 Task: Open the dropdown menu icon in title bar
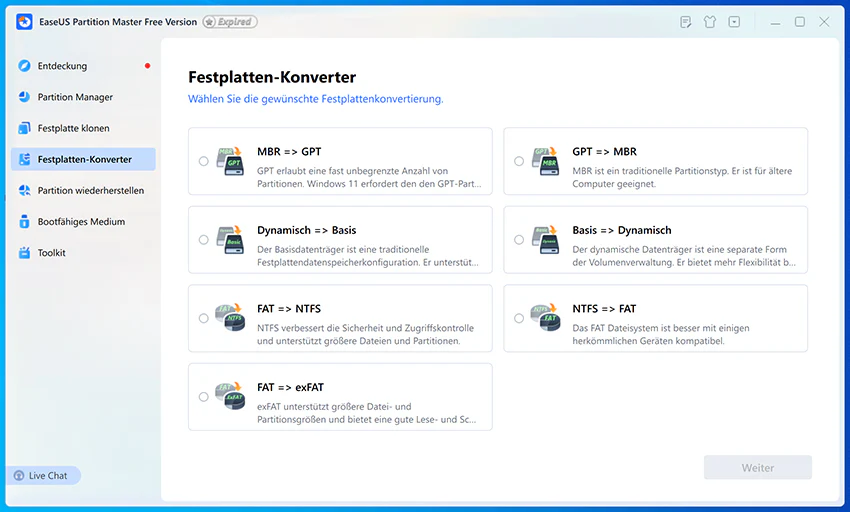(x=734, y=22)
